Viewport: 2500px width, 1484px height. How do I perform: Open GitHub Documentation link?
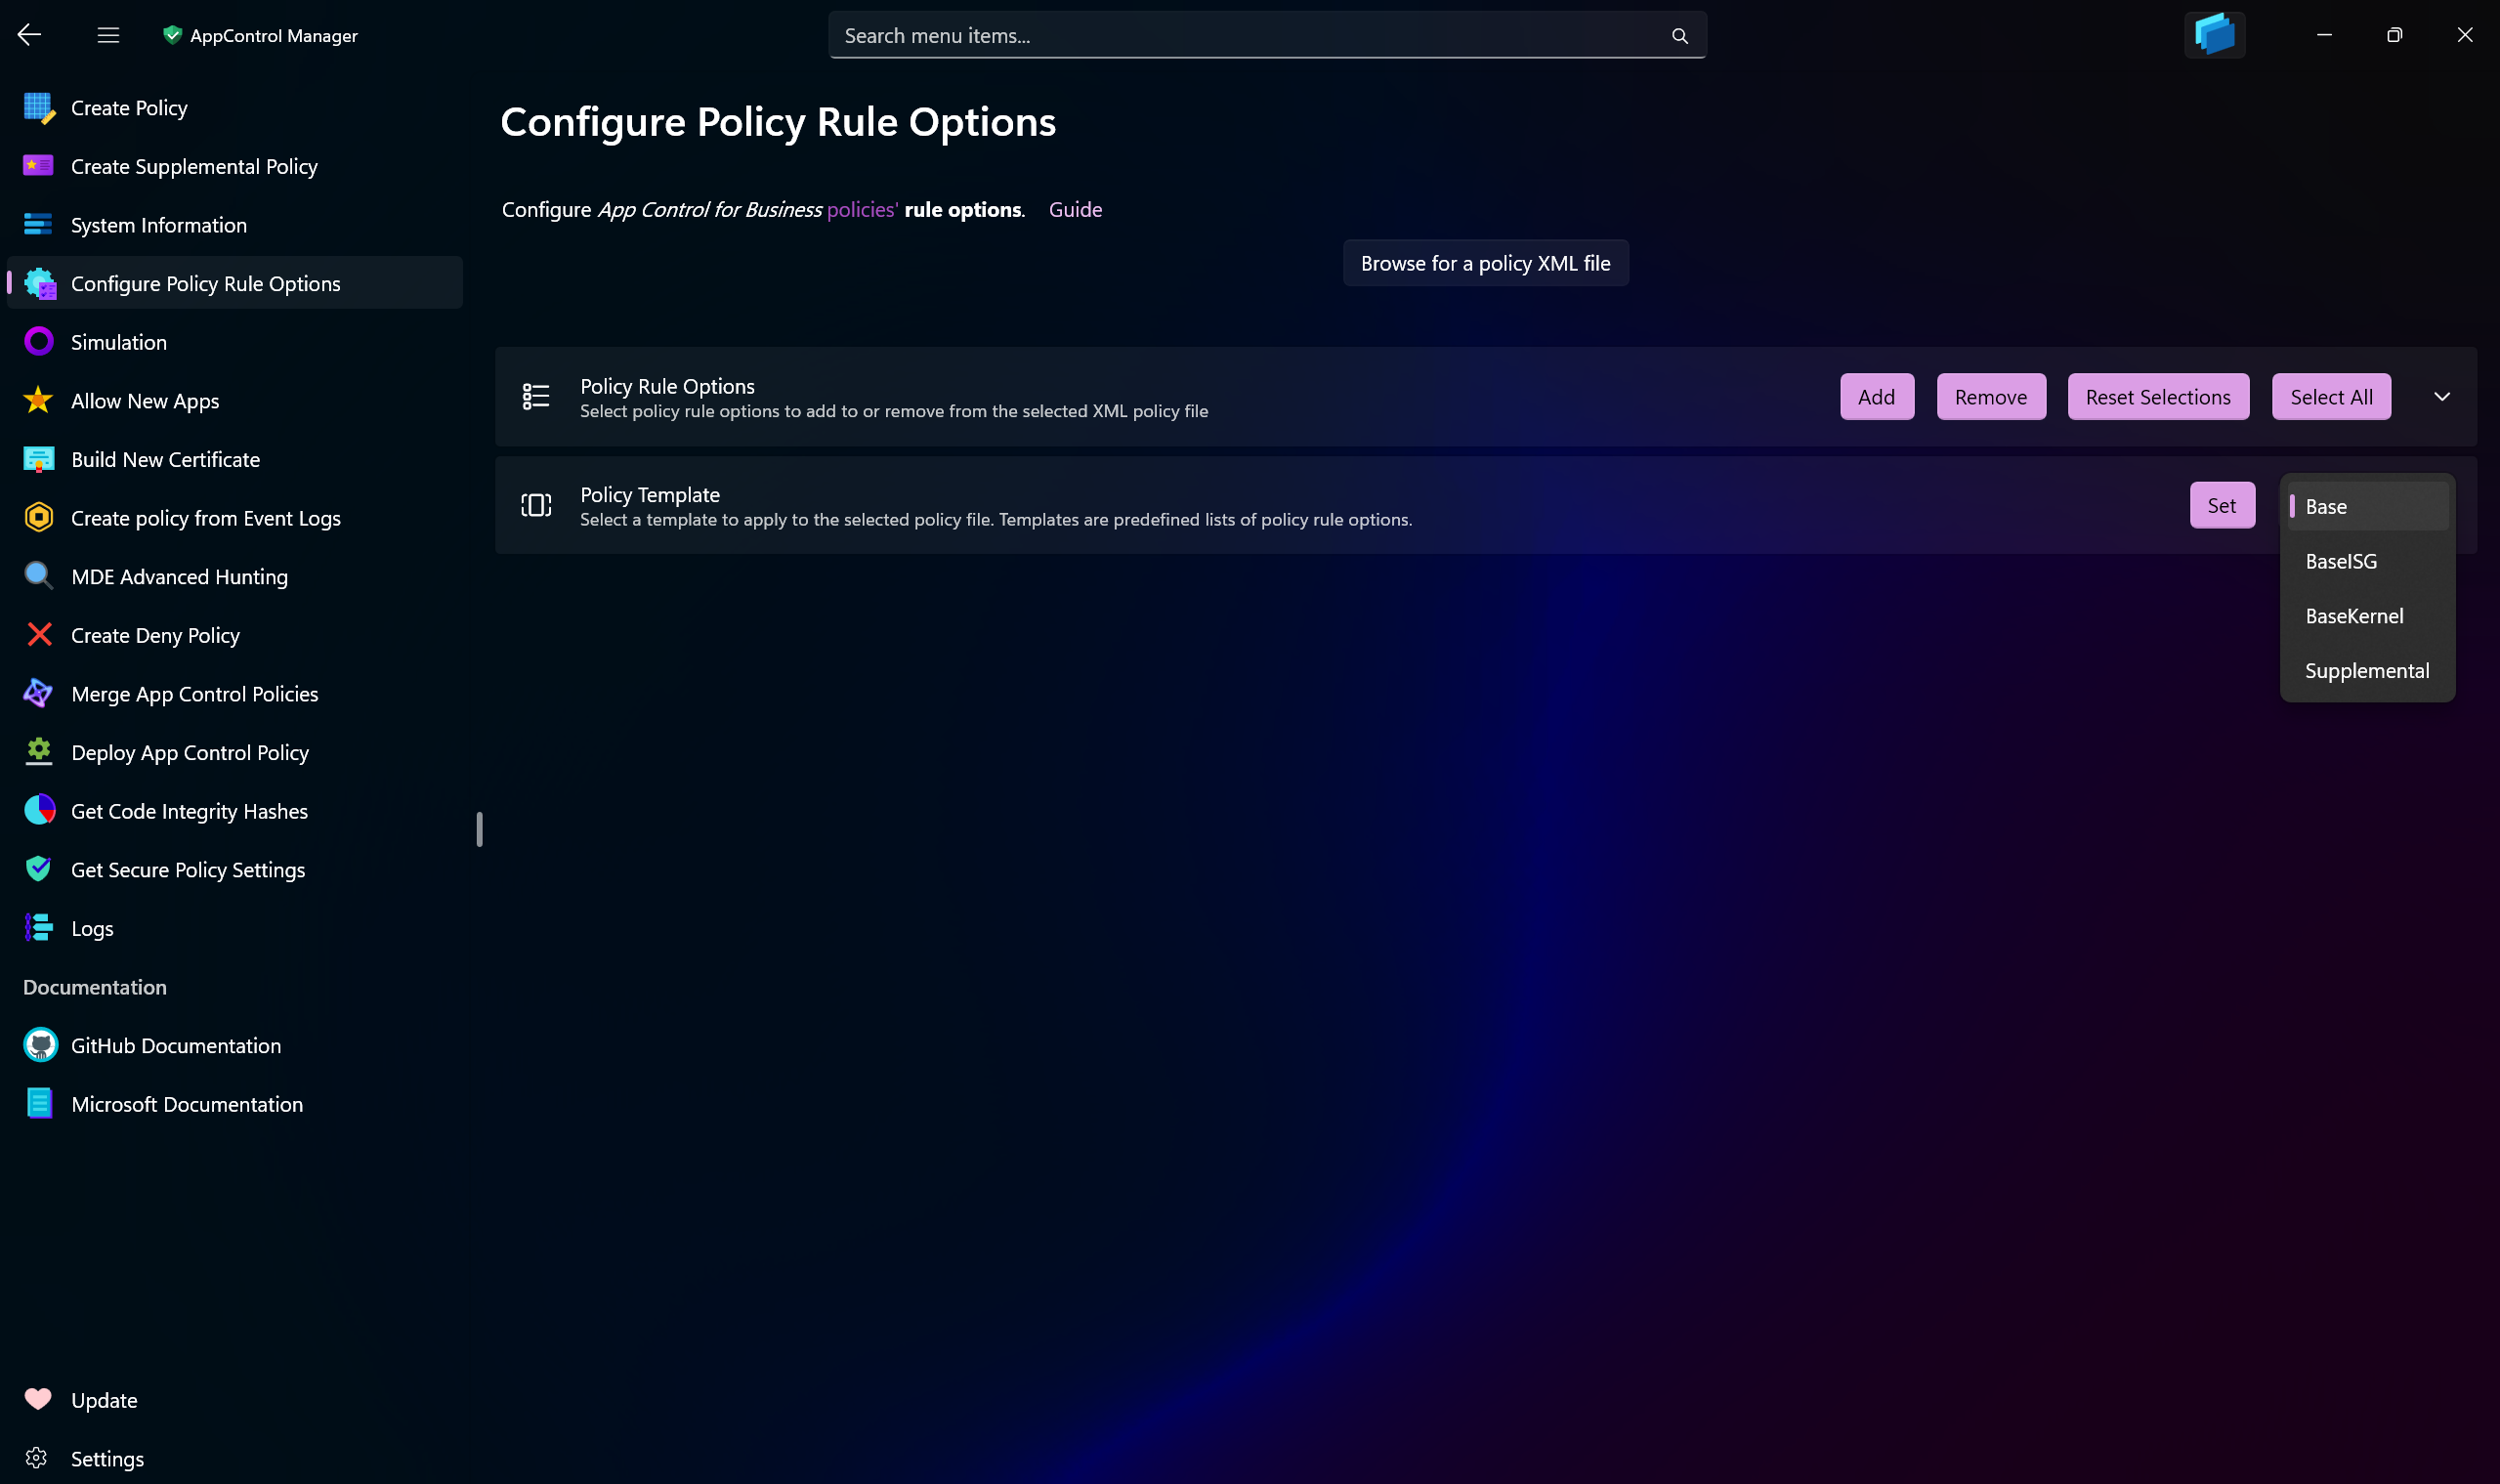235,1046
